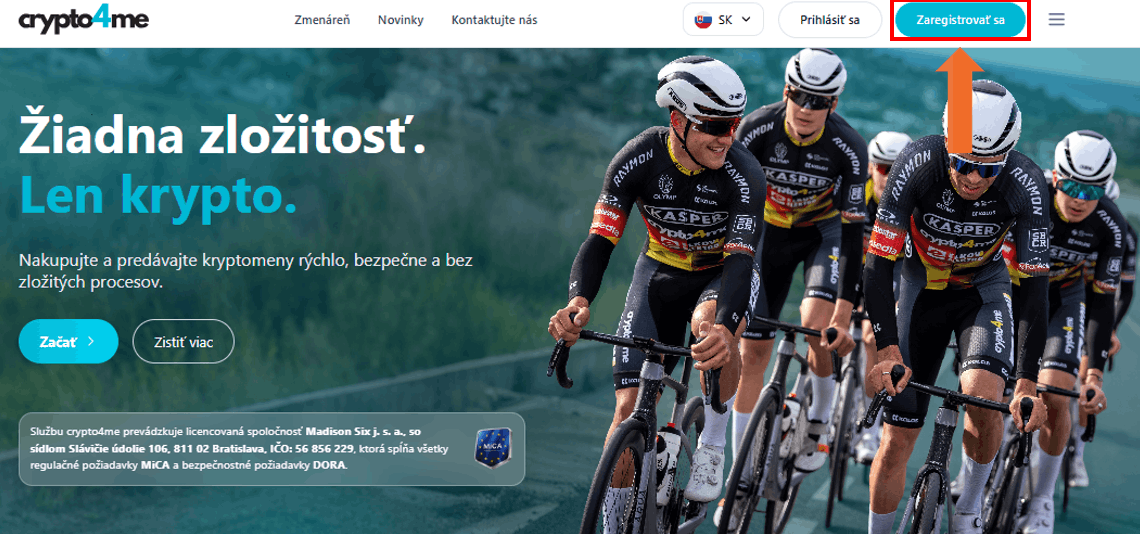
Task: Open Kontaktujte nás link
Action: point(494,20)
